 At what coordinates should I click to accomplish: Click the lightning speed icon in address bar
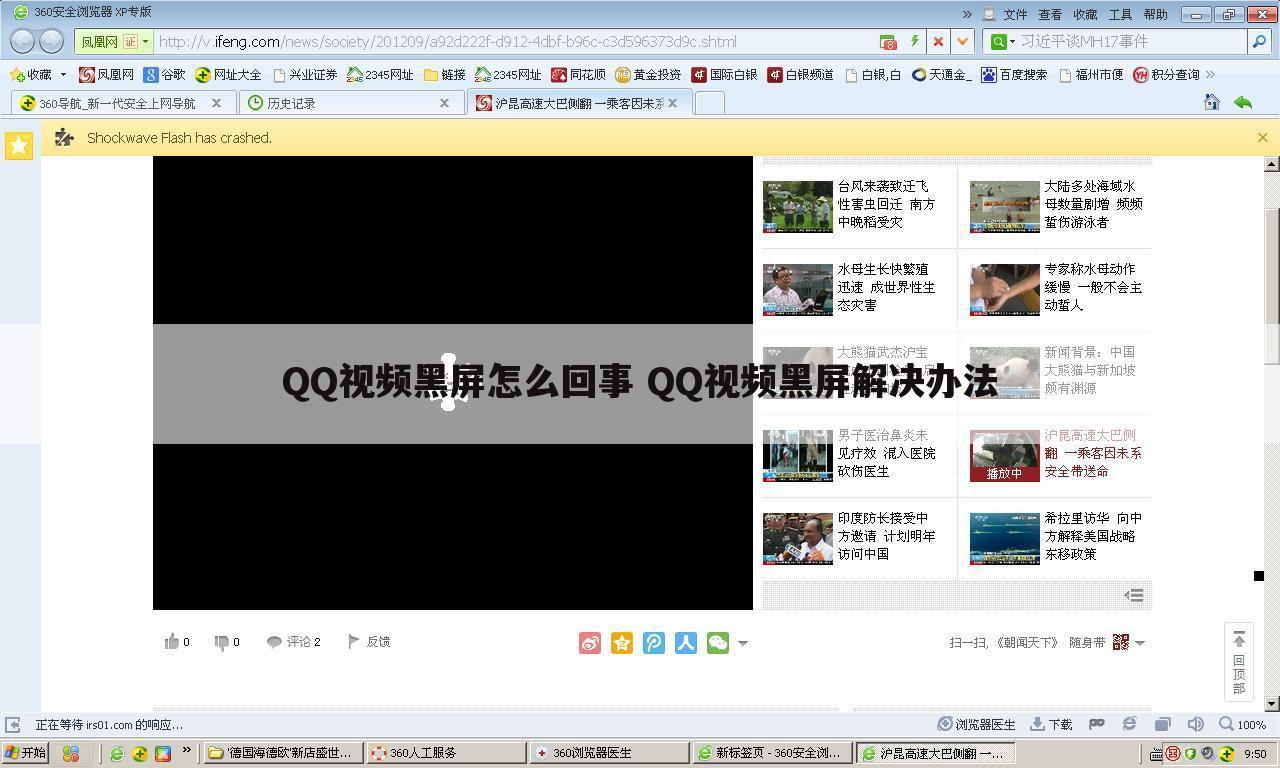click(x=915, y=41)
